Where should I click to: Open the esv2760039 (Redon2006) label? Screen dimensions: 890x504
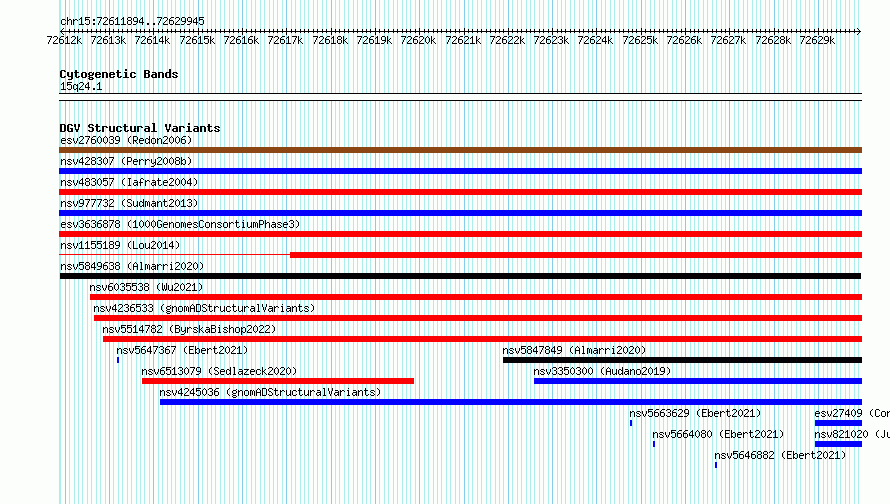tap(126, 140)
